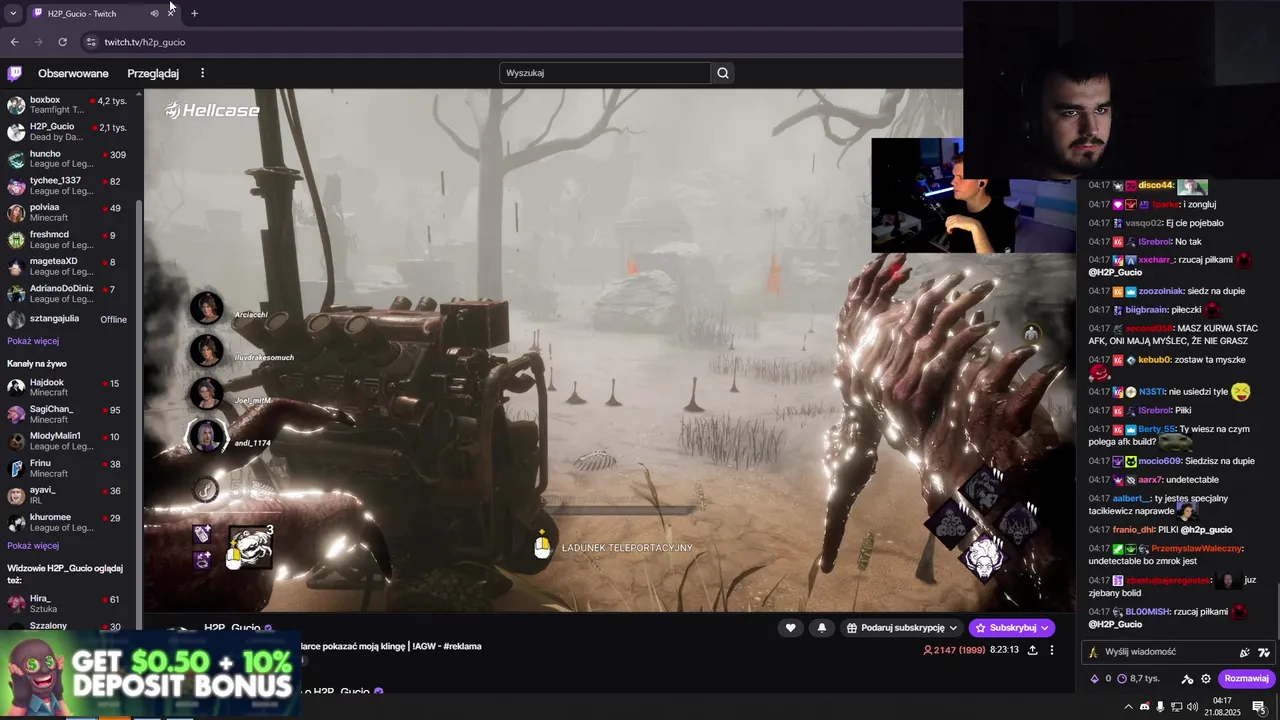Image resolution: width=1280 pixels, height=720 pixels.
Task: Open the bits diamond icon
Action: (x=1094, y=679)
